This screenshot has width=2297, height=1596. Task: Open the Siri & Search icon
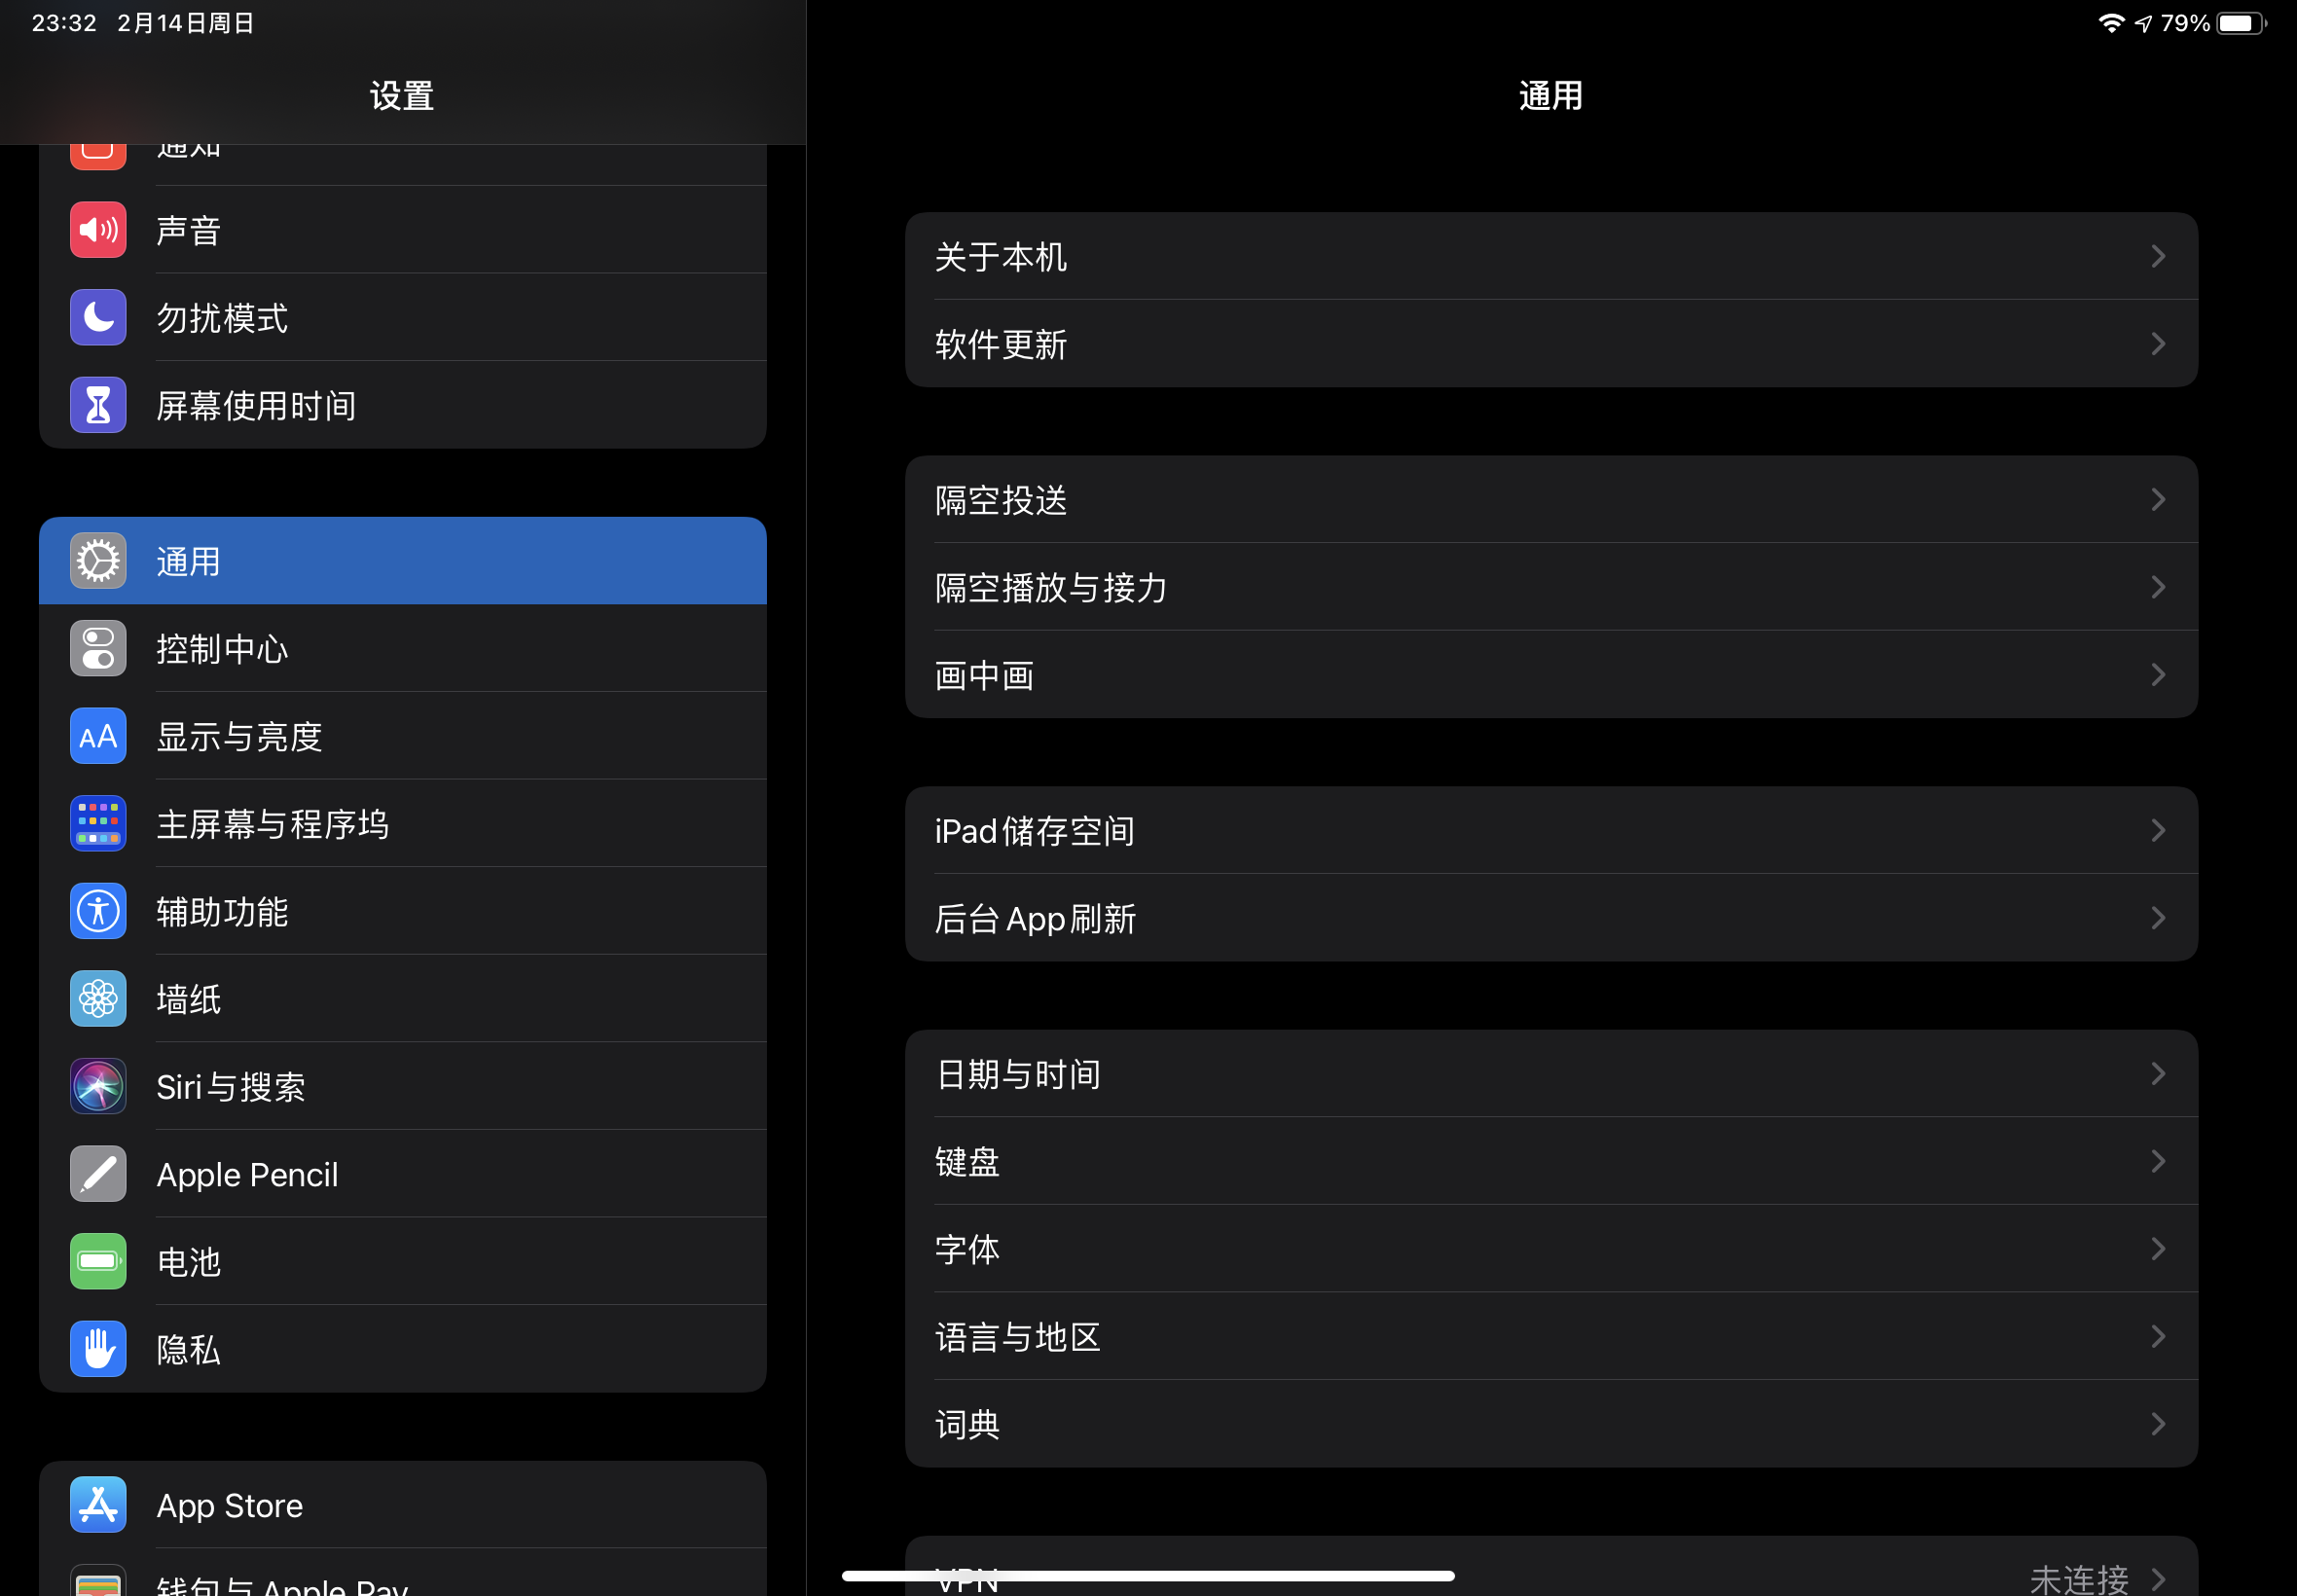[98, 1086]
